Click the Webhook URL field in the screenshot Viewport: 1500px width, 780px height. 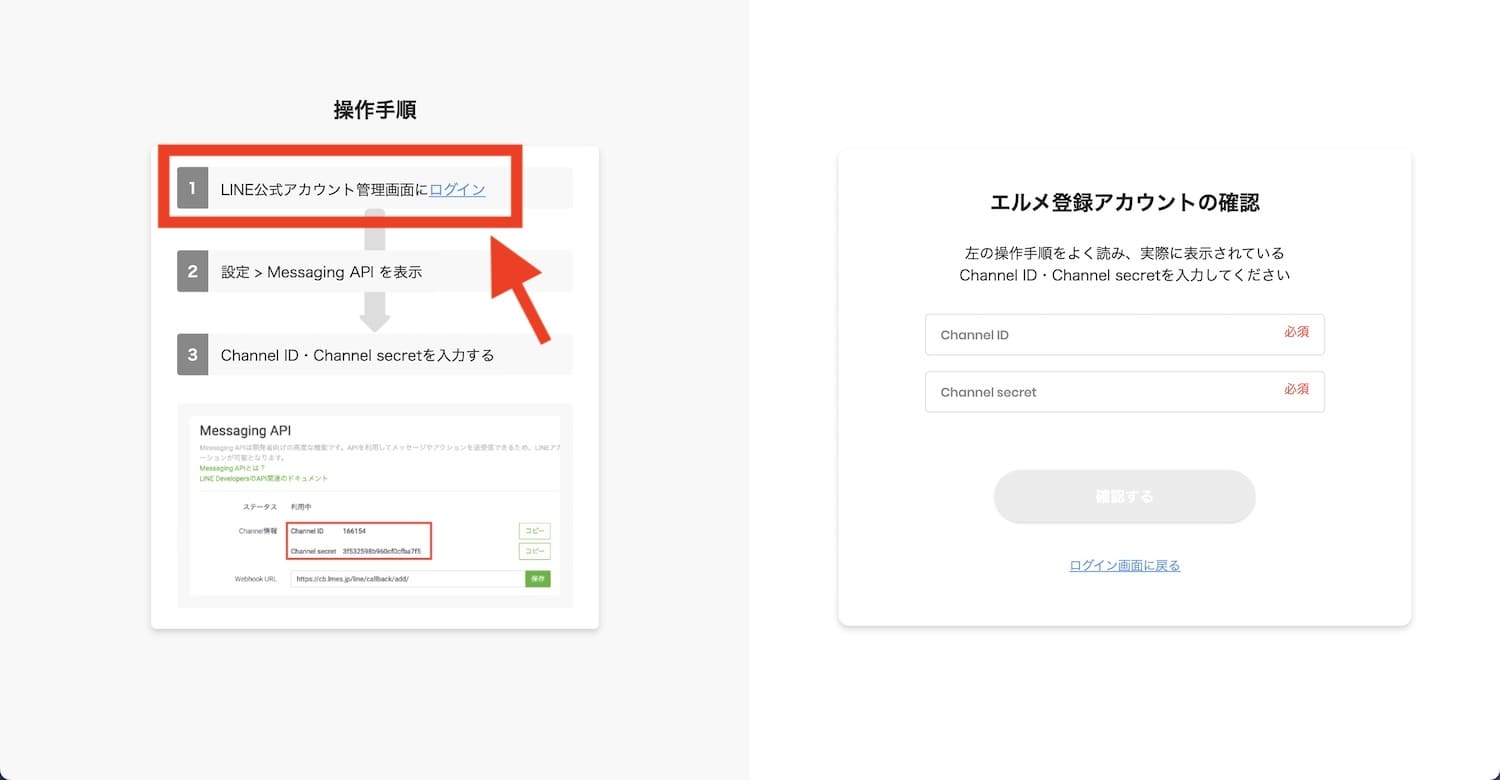407,579
